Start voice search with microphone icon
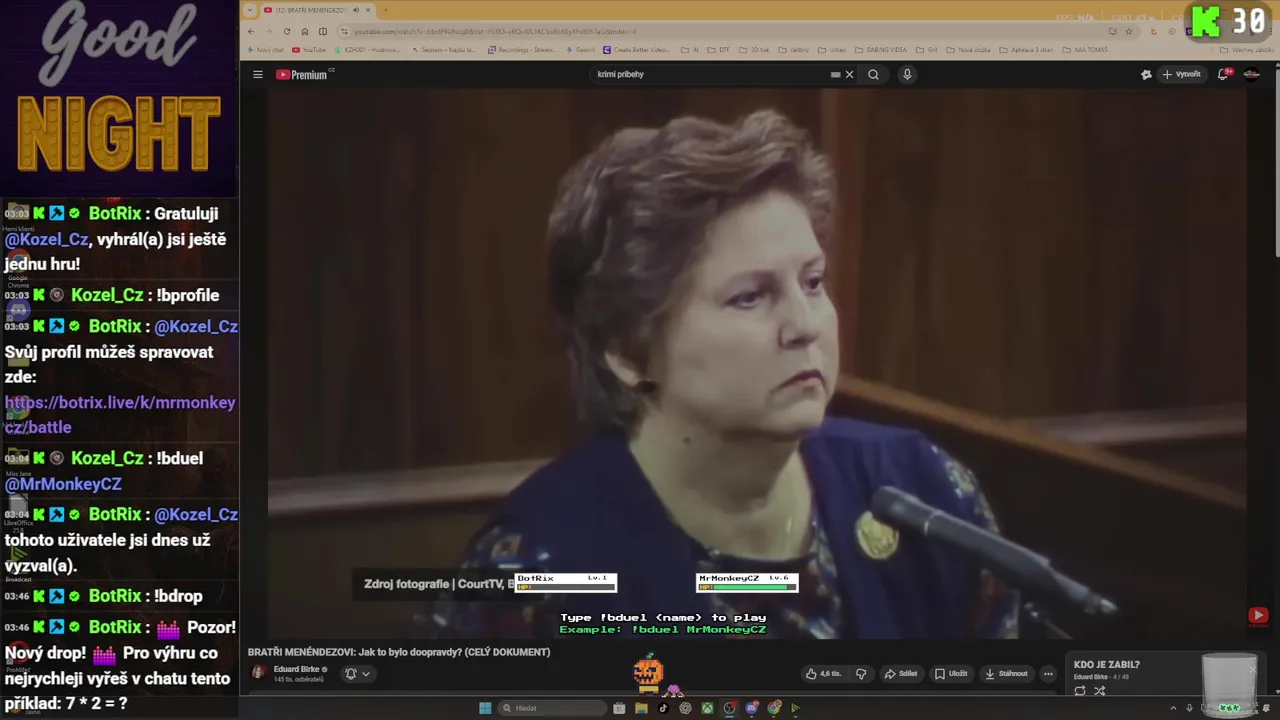 click(907, 74)
